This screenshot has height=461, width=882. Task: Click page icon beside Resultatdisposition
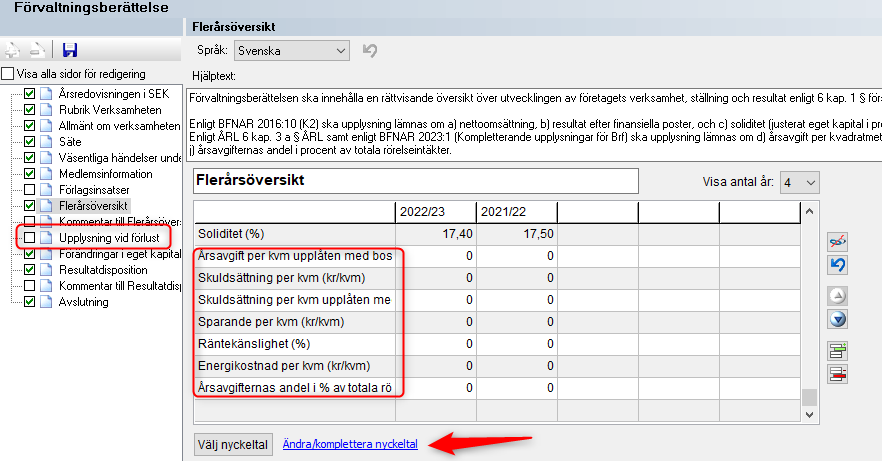click(x=46, y=270)
